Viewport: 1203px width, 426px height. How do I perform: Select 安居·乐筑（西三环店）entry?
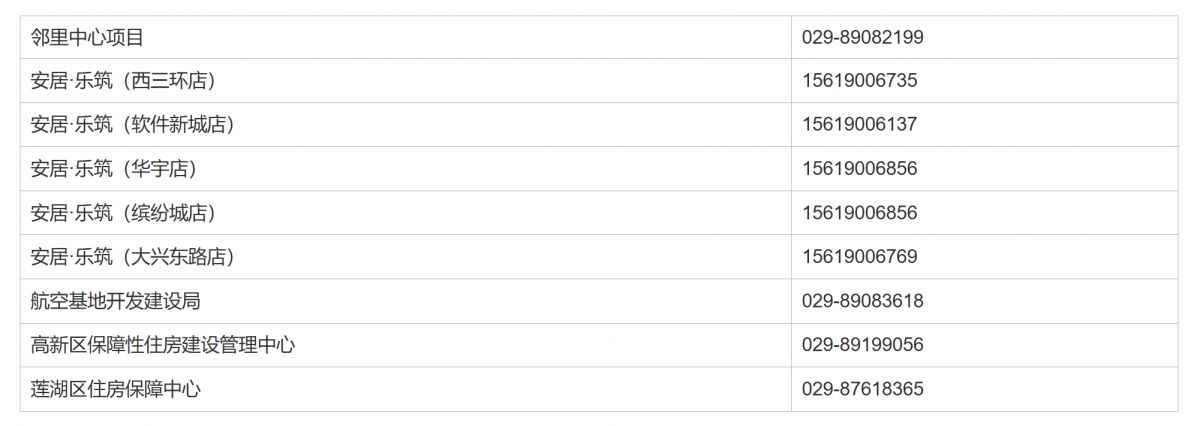(124, 81)
